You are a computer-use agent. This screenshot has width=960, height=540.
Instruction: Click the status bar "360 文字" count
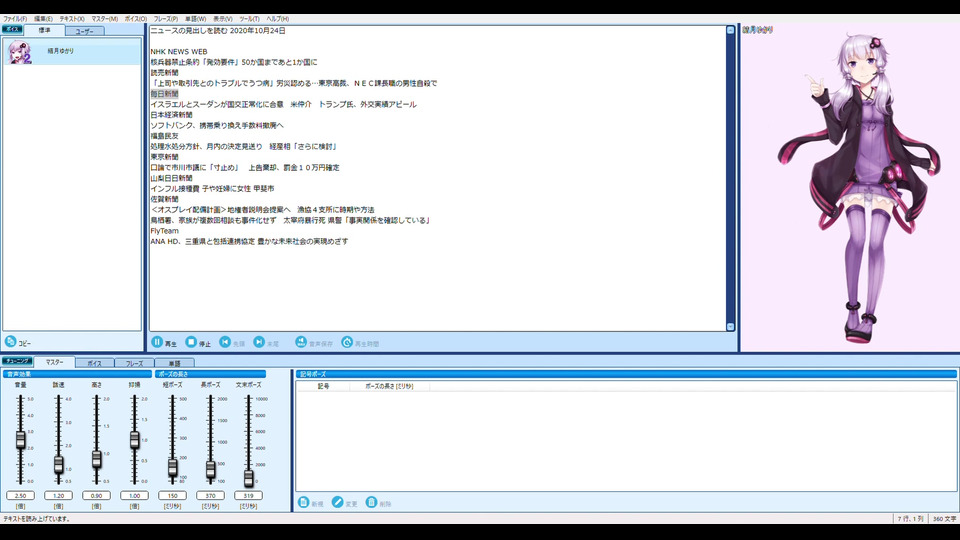click(944, 519)
